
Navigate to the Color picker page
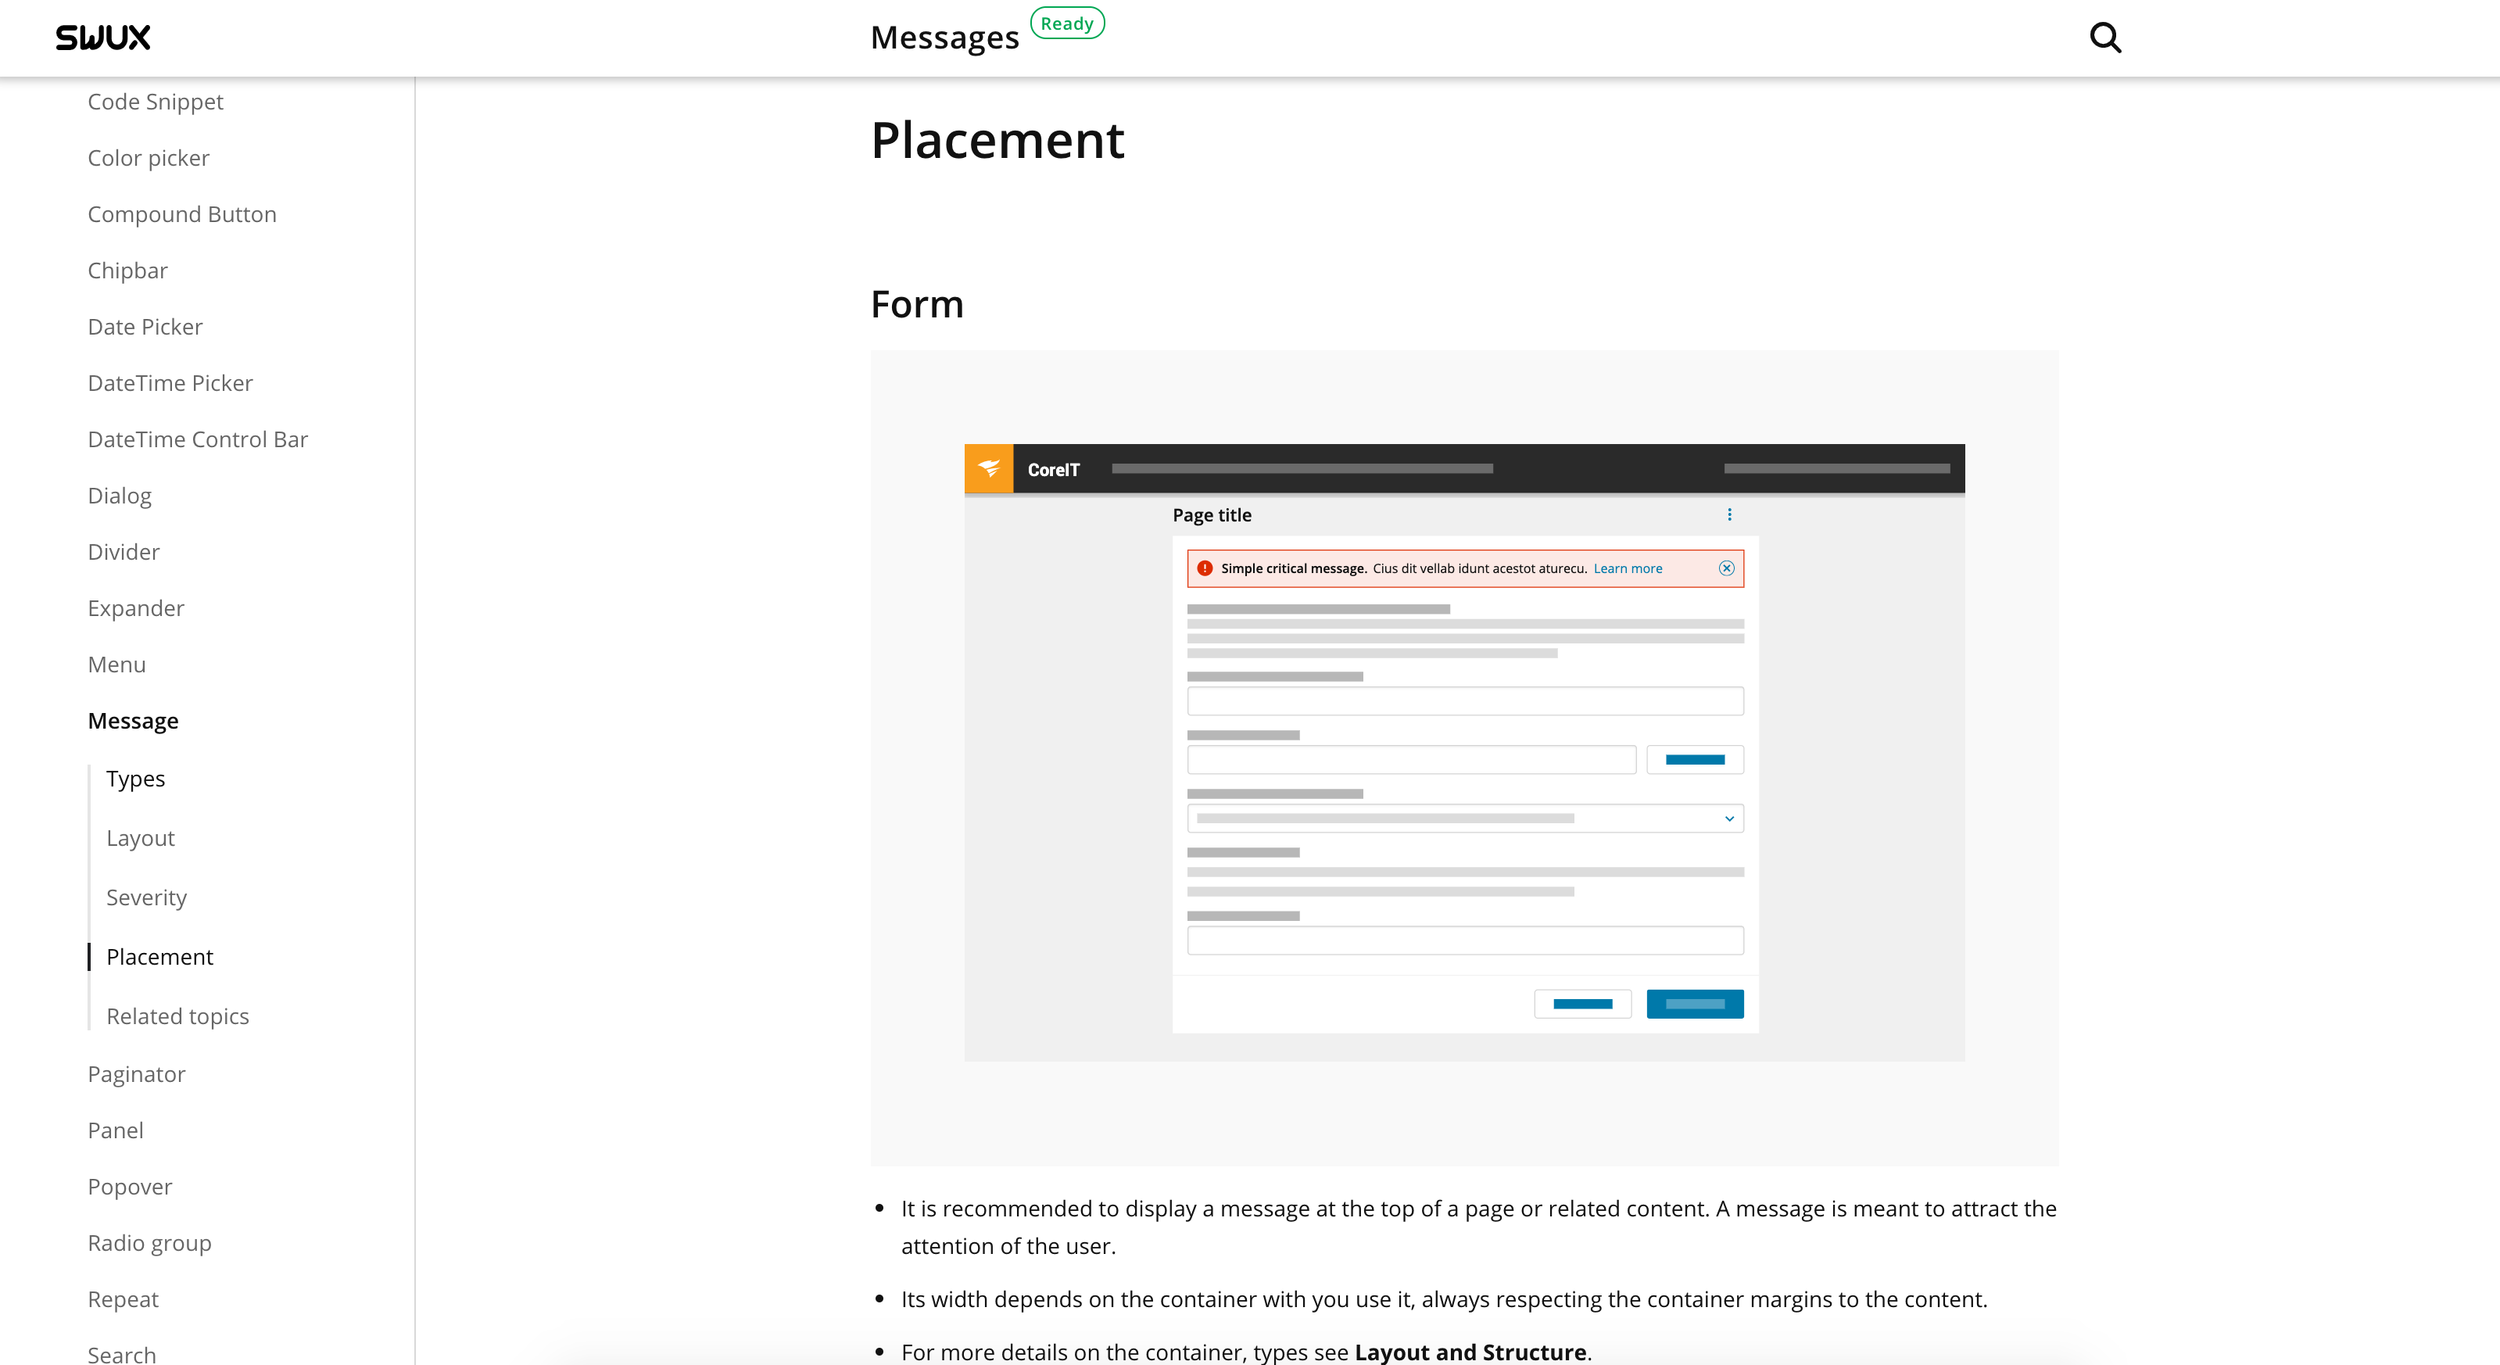tap(148, 158)
